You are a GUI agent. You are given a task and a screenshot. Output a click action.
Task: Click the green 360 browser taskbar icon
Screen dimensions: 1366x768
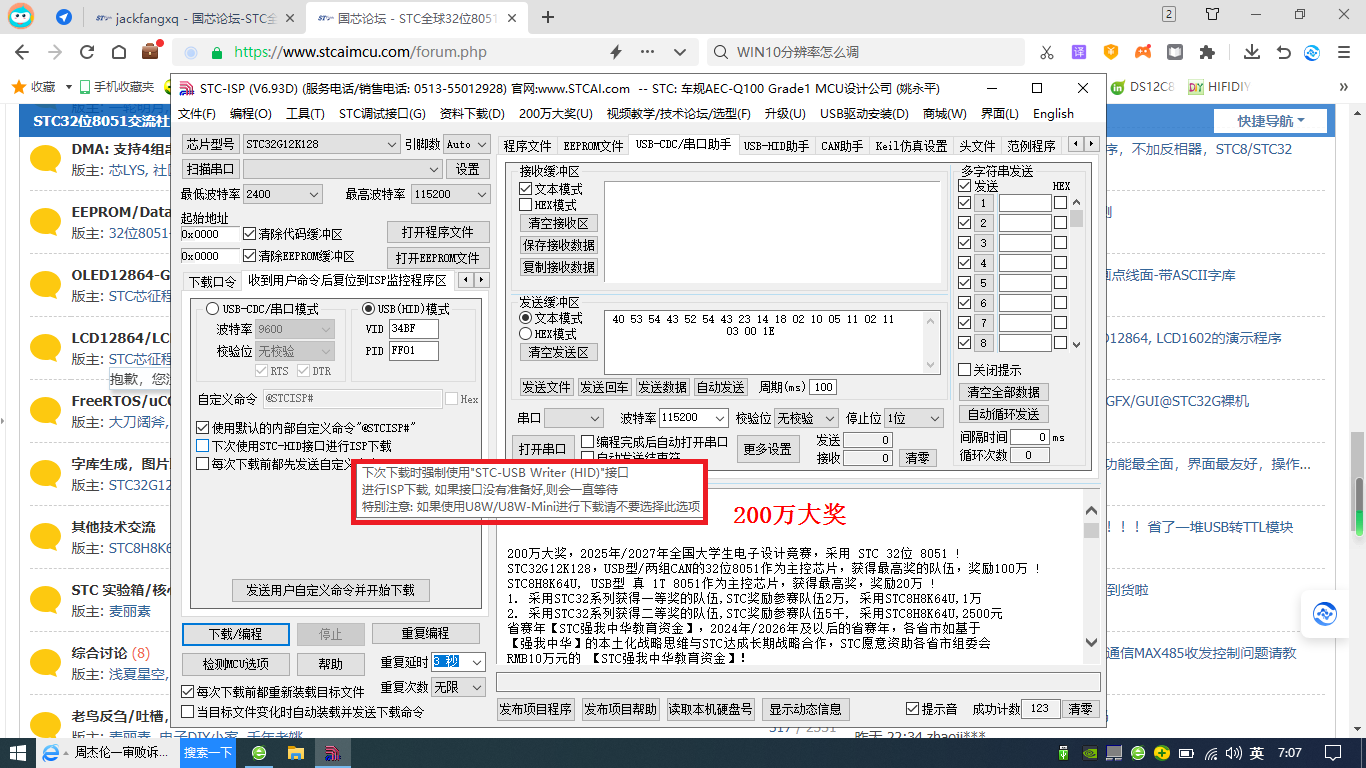tap(259, 752)
